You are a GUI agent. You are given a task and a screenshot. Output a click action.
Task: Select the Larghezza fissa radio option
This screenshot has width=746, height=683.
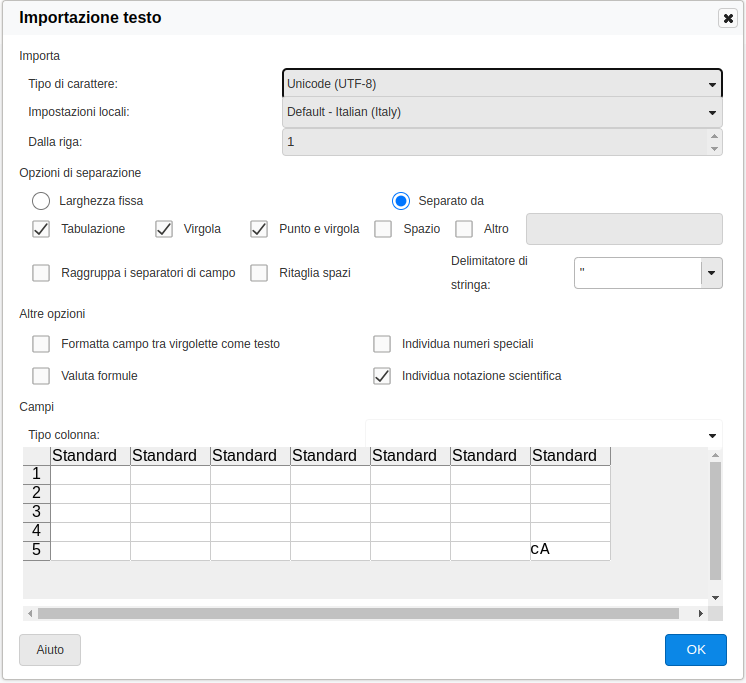[41, 201]
